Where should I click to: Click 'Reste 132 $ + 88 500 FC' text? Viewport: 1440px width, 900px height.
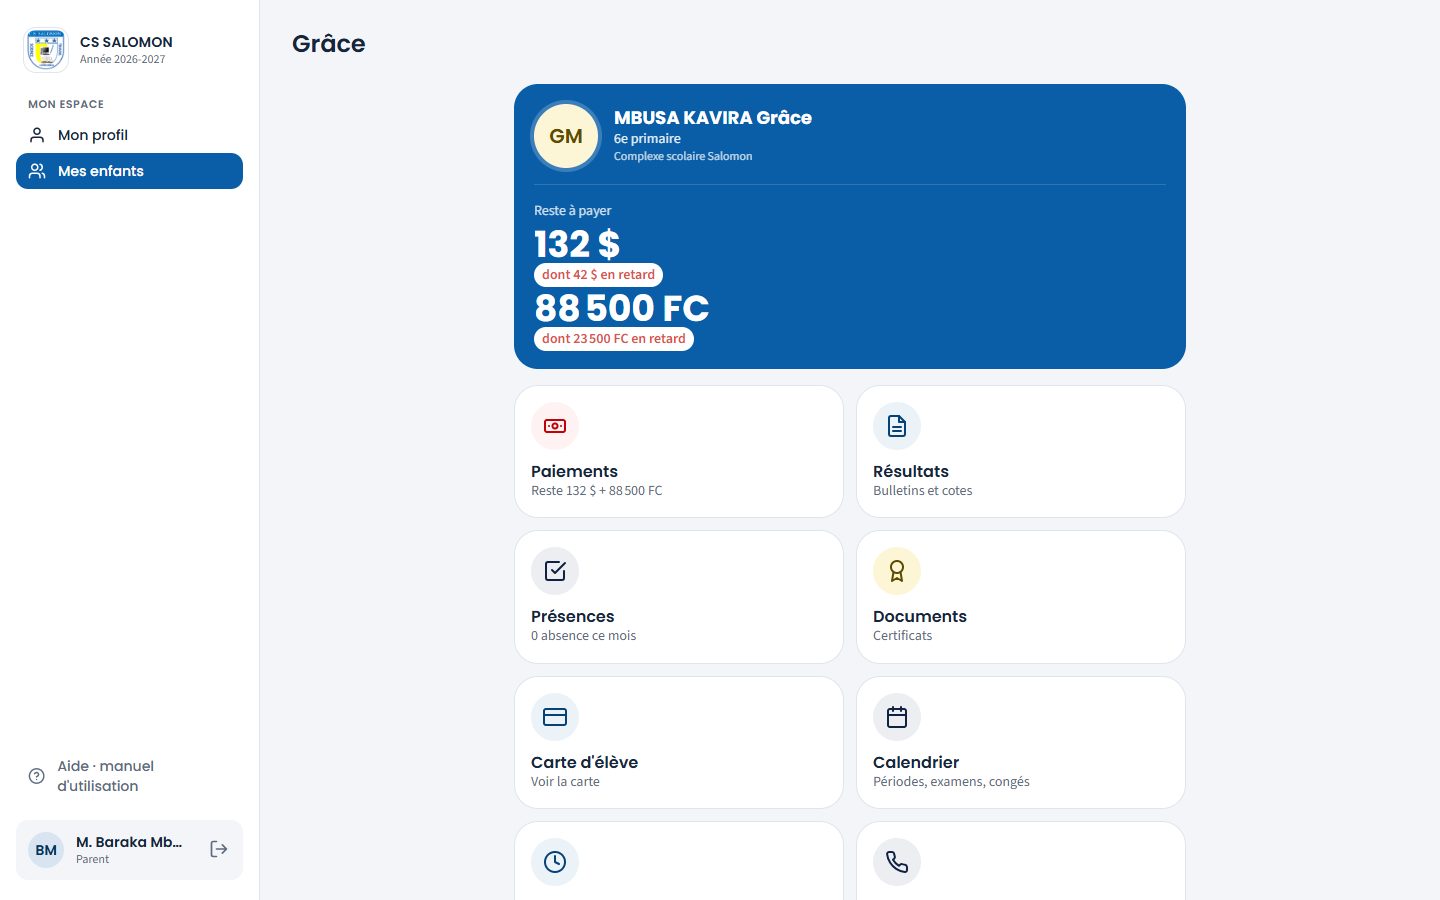(x=597, y=491)
